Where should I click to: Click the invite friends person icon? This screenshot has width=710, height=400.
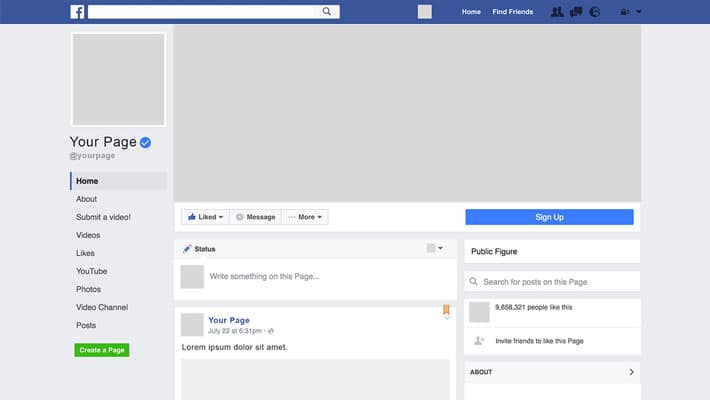click(479, 341)
